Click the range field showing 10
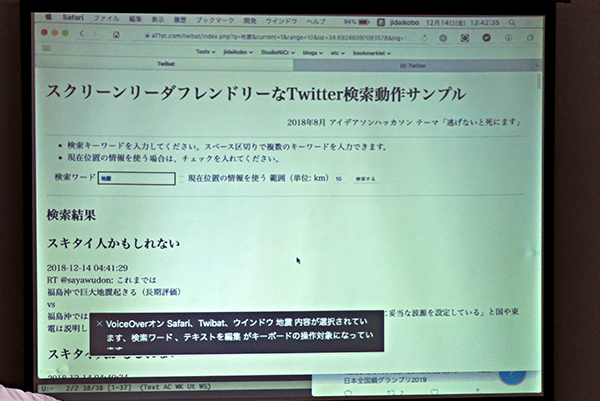Screen dimensions: 600x401 (340, 179)
